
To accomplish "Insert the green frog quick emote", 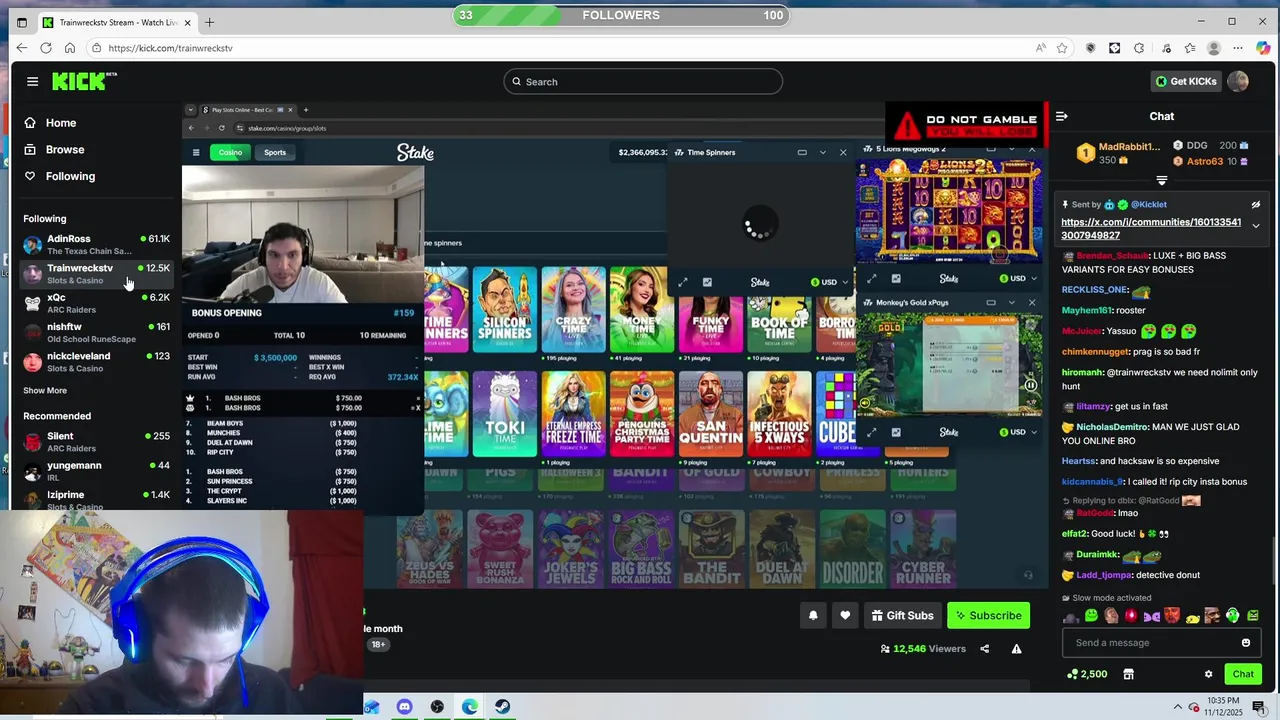I will [1090, 616].
